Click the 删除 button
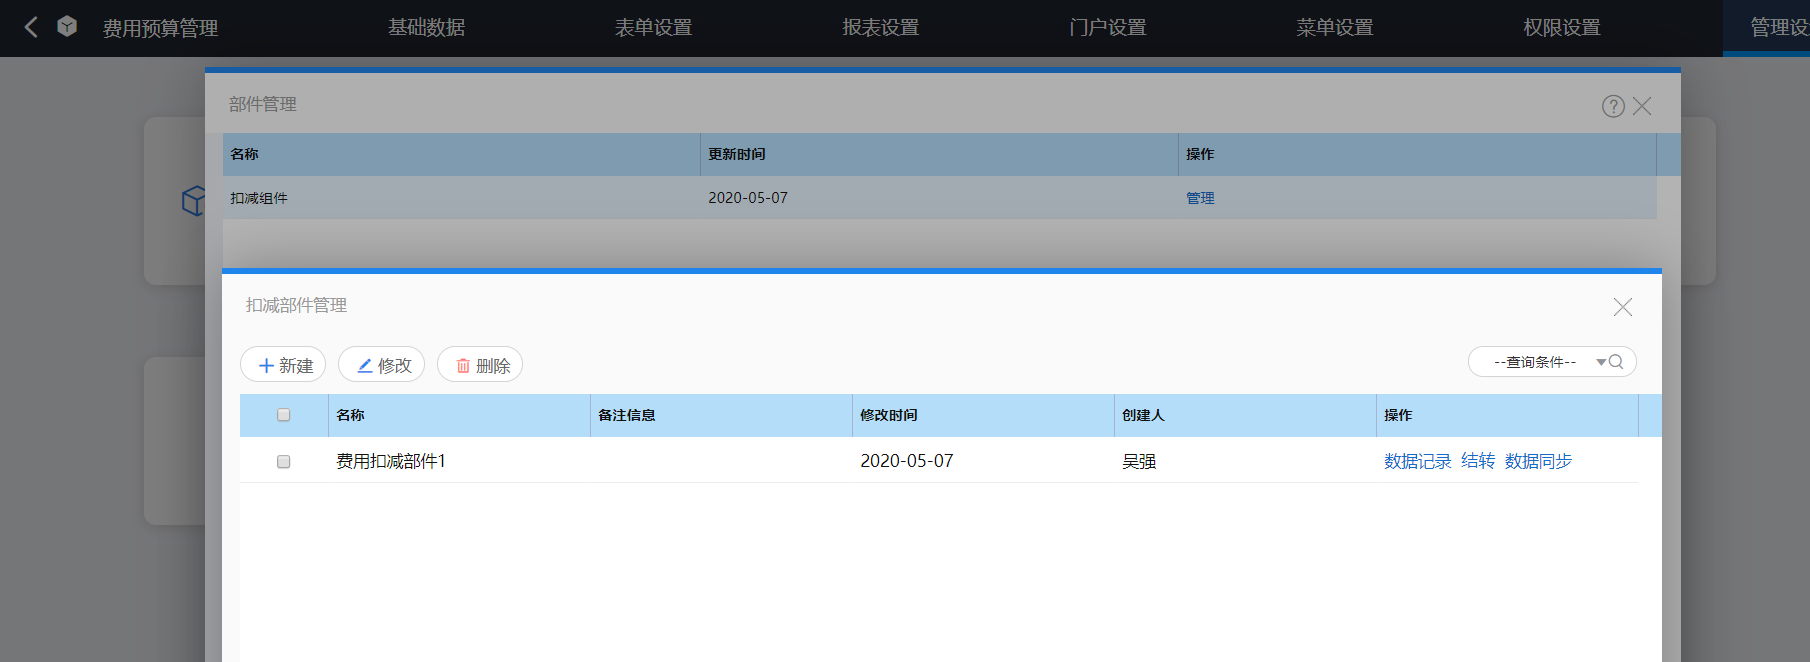The height and width of the screenshot is (662, 1810). (x=480, y=365)
